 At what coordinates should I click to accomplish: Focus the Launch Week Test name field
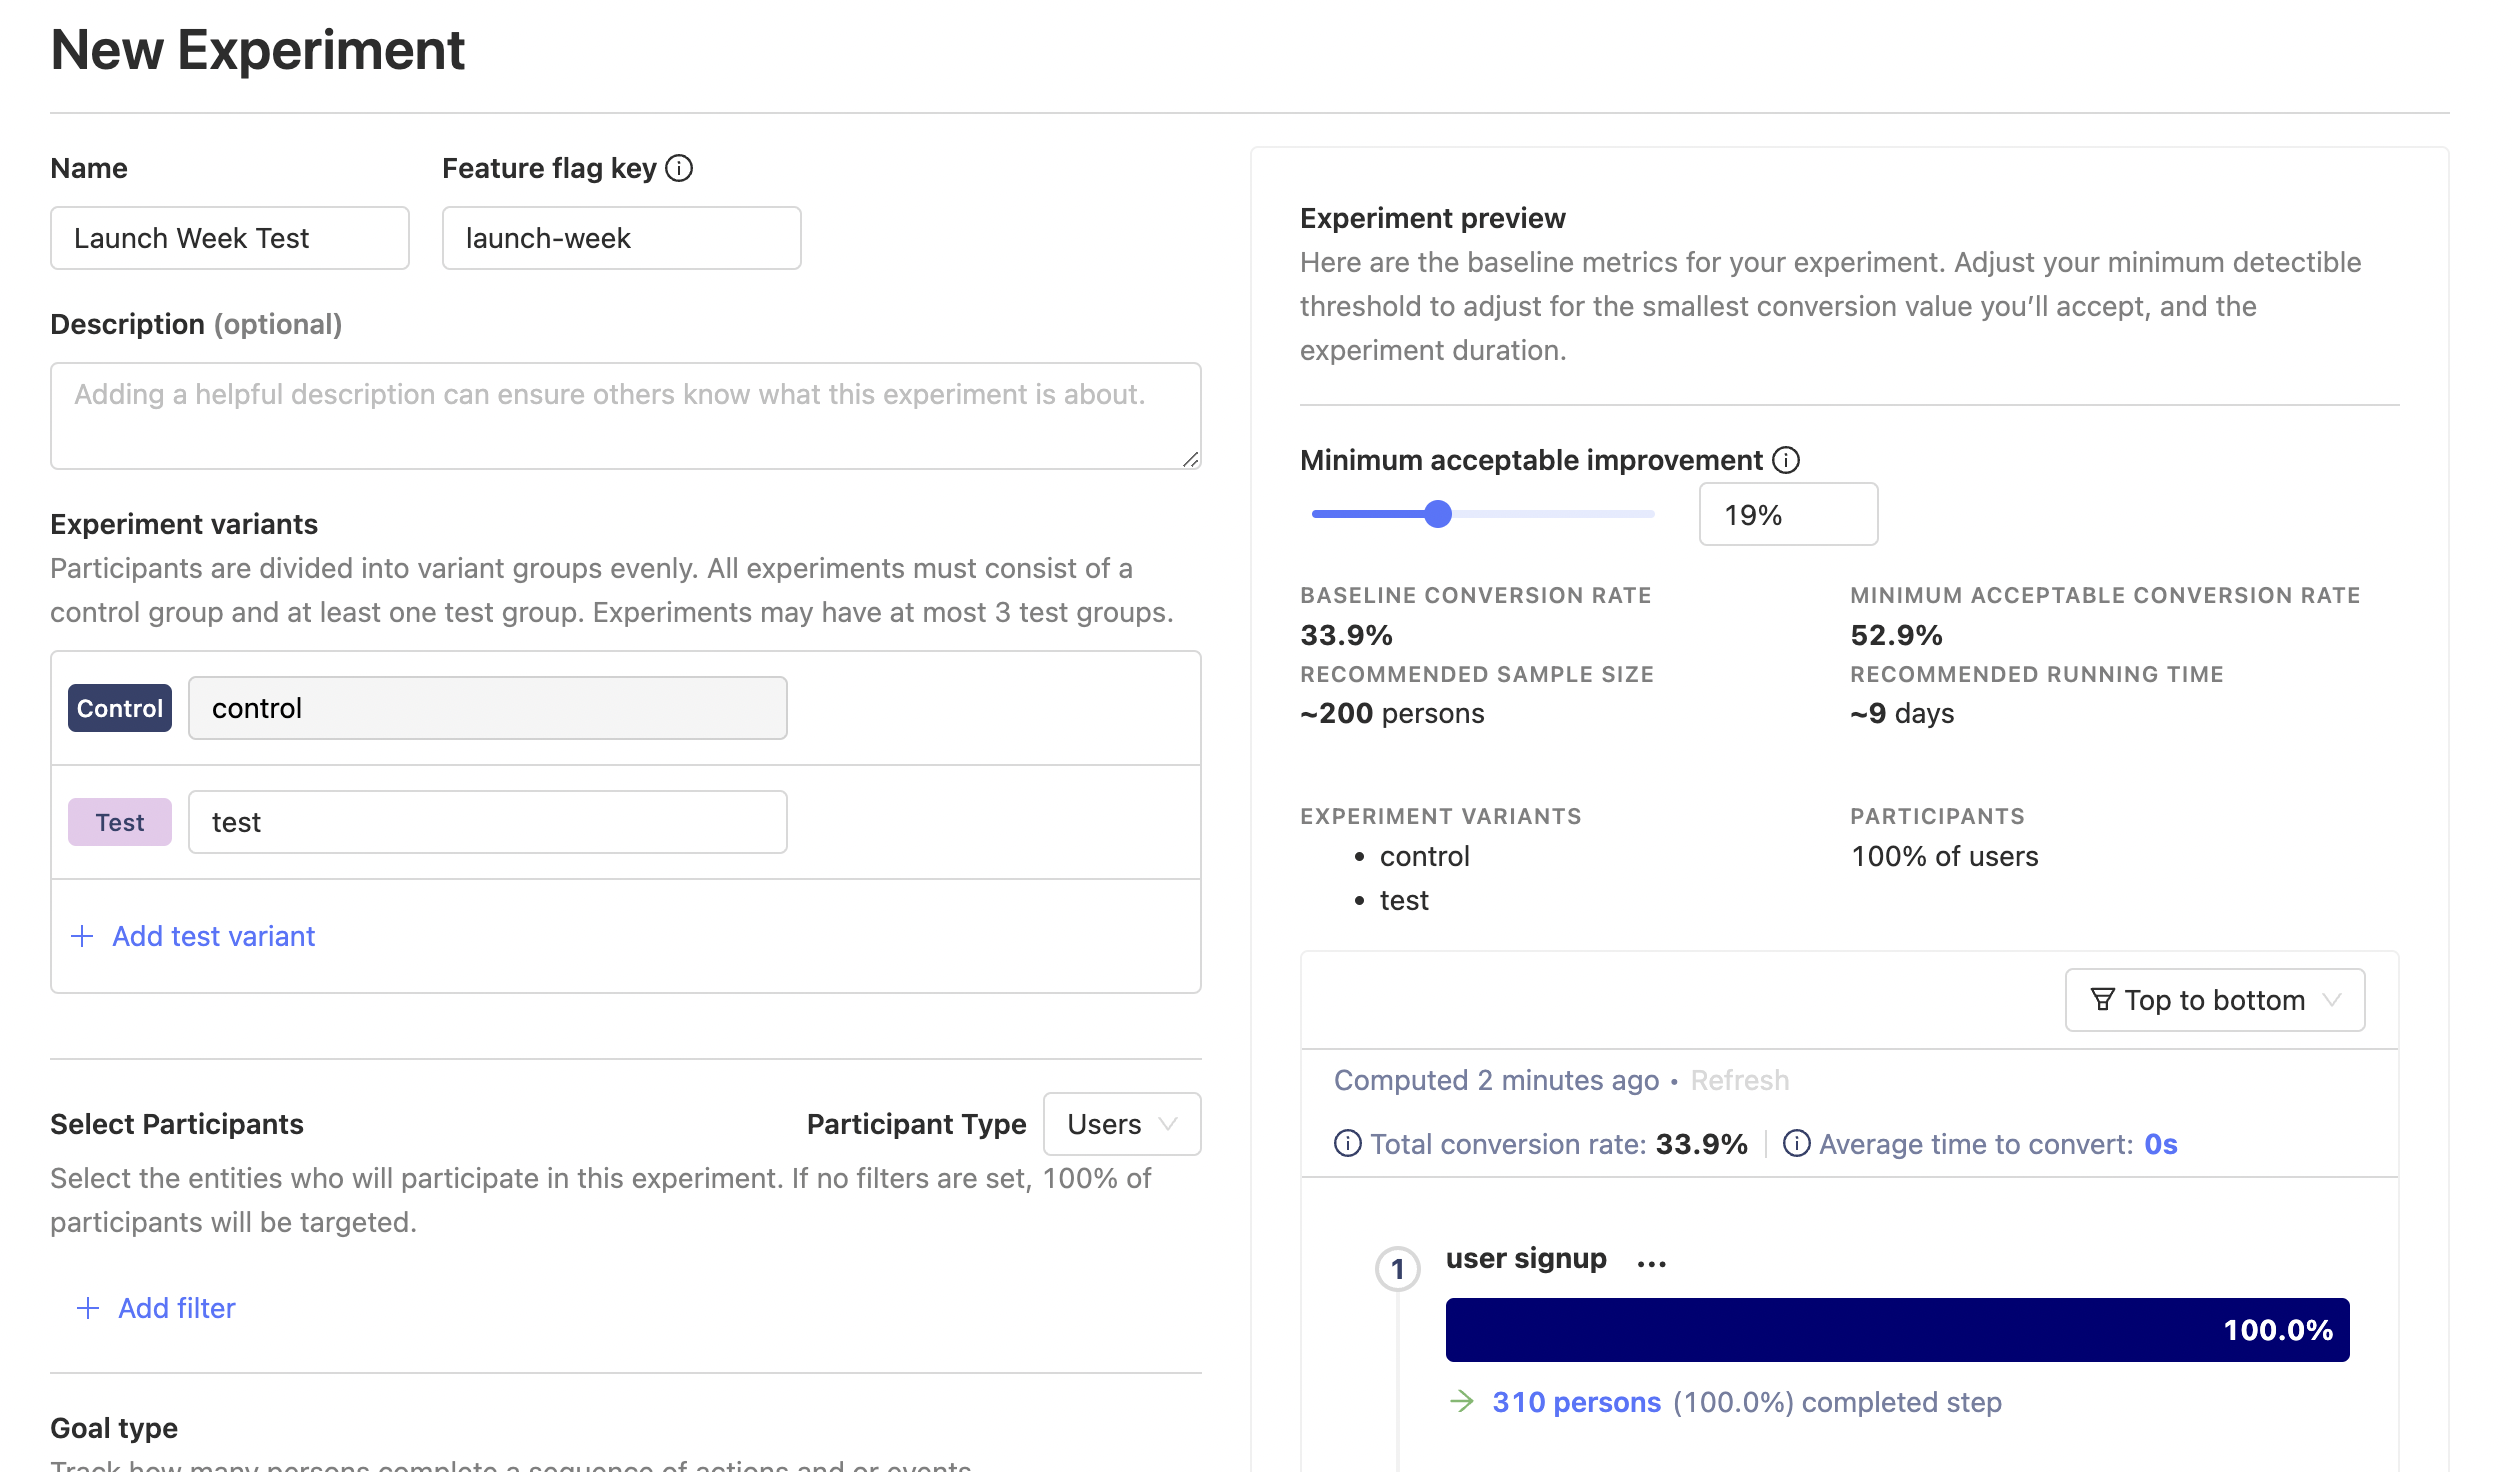229,238
